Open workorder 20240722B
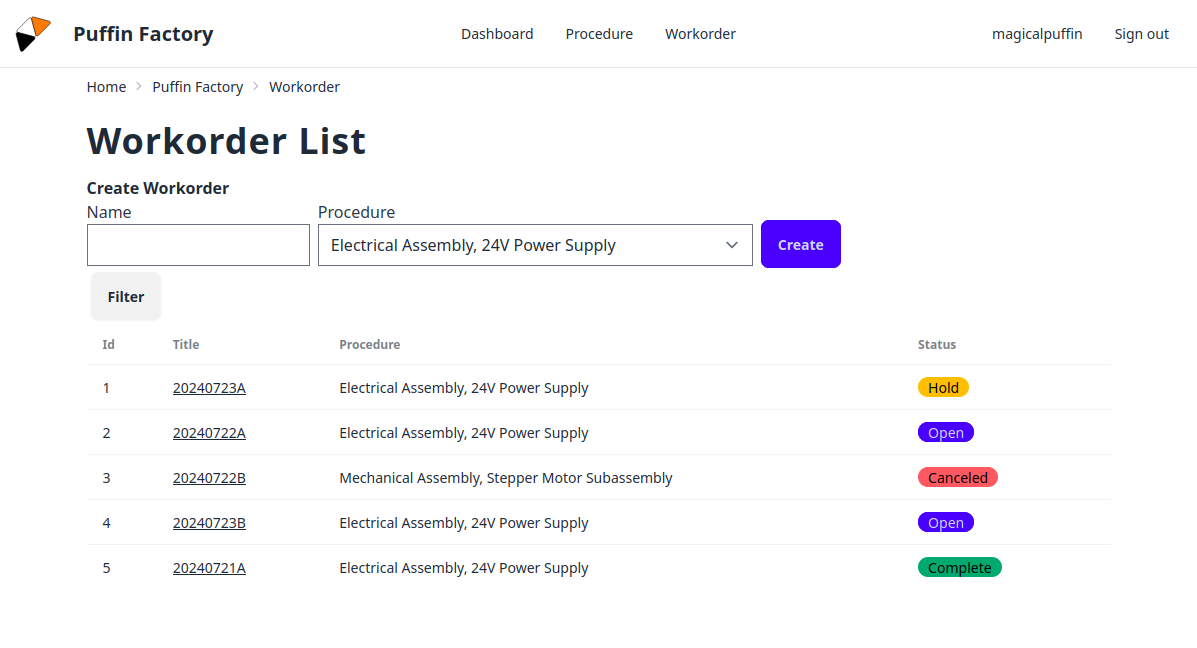The image size is (1197, 648). pyautogui.click(x=209, y=477)
